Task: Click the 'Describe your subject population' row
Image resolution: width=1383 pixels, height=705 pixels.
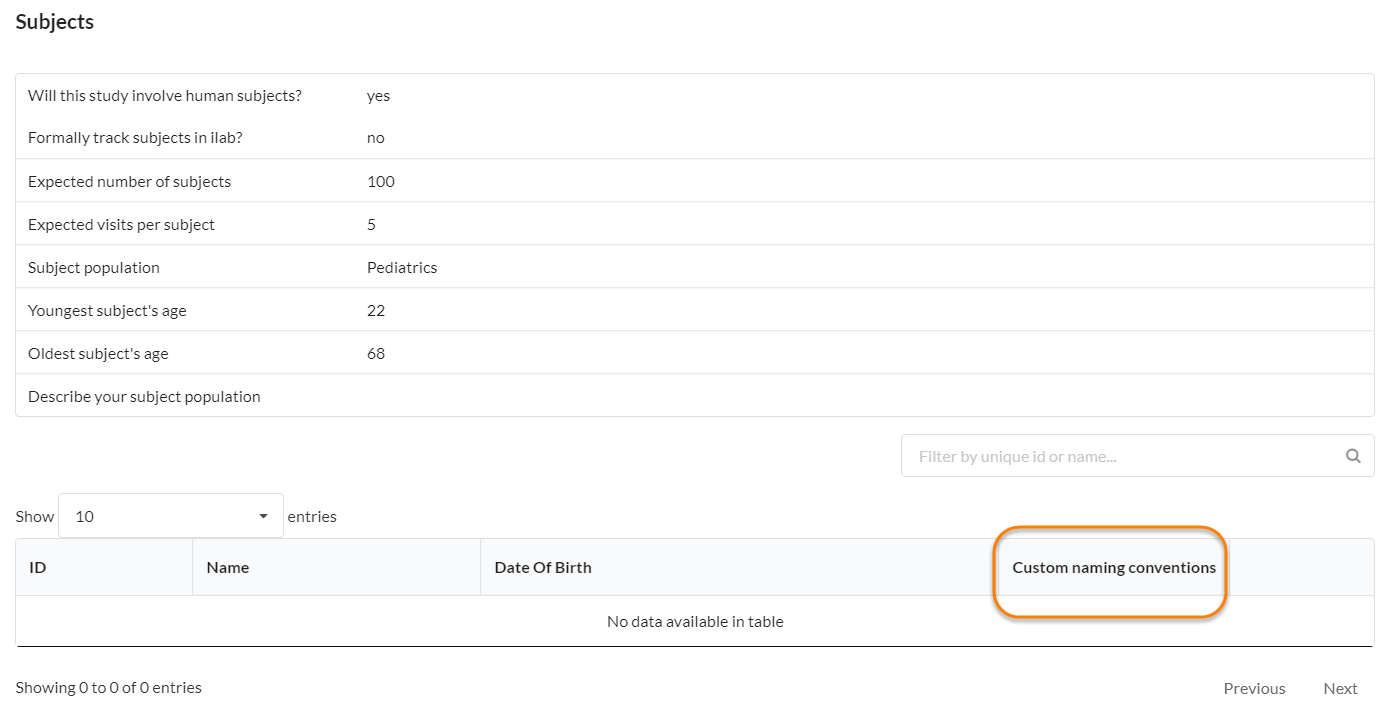Action: click(x=144, y=396)
